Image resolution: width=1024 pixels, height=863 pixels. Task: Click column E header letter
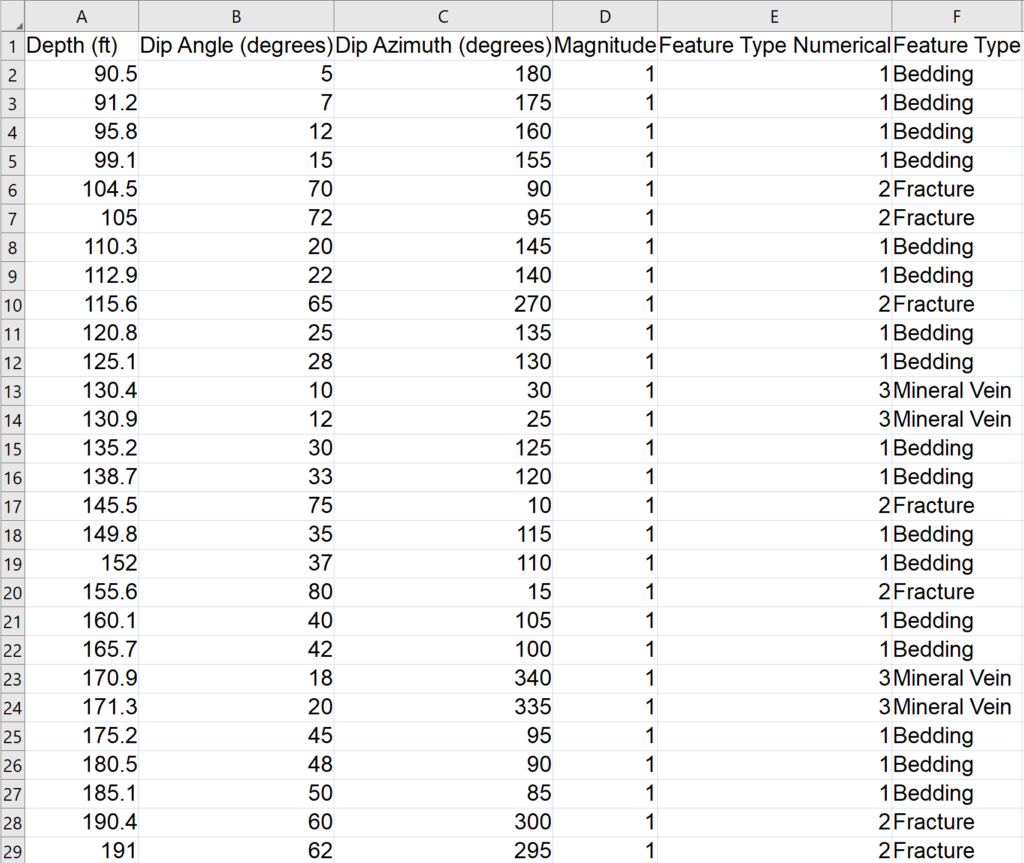(774, 15)
